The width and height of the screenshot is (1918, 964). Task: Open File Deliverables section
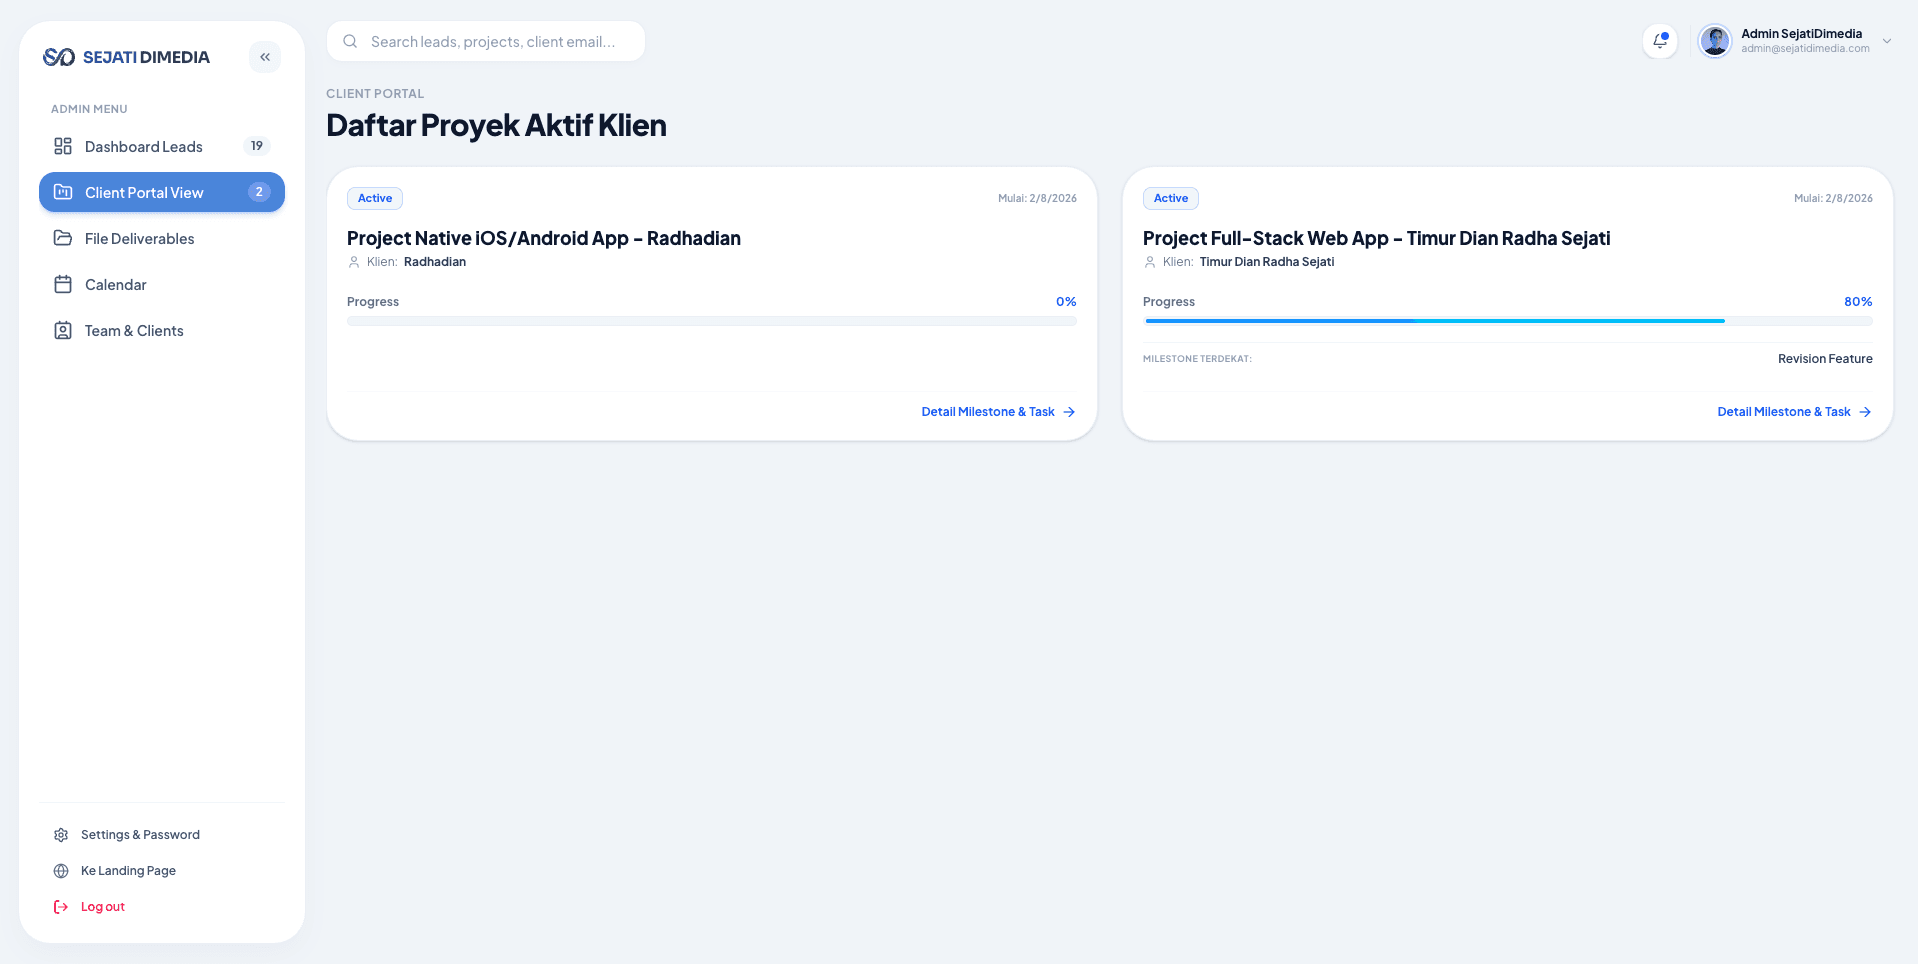162,238
